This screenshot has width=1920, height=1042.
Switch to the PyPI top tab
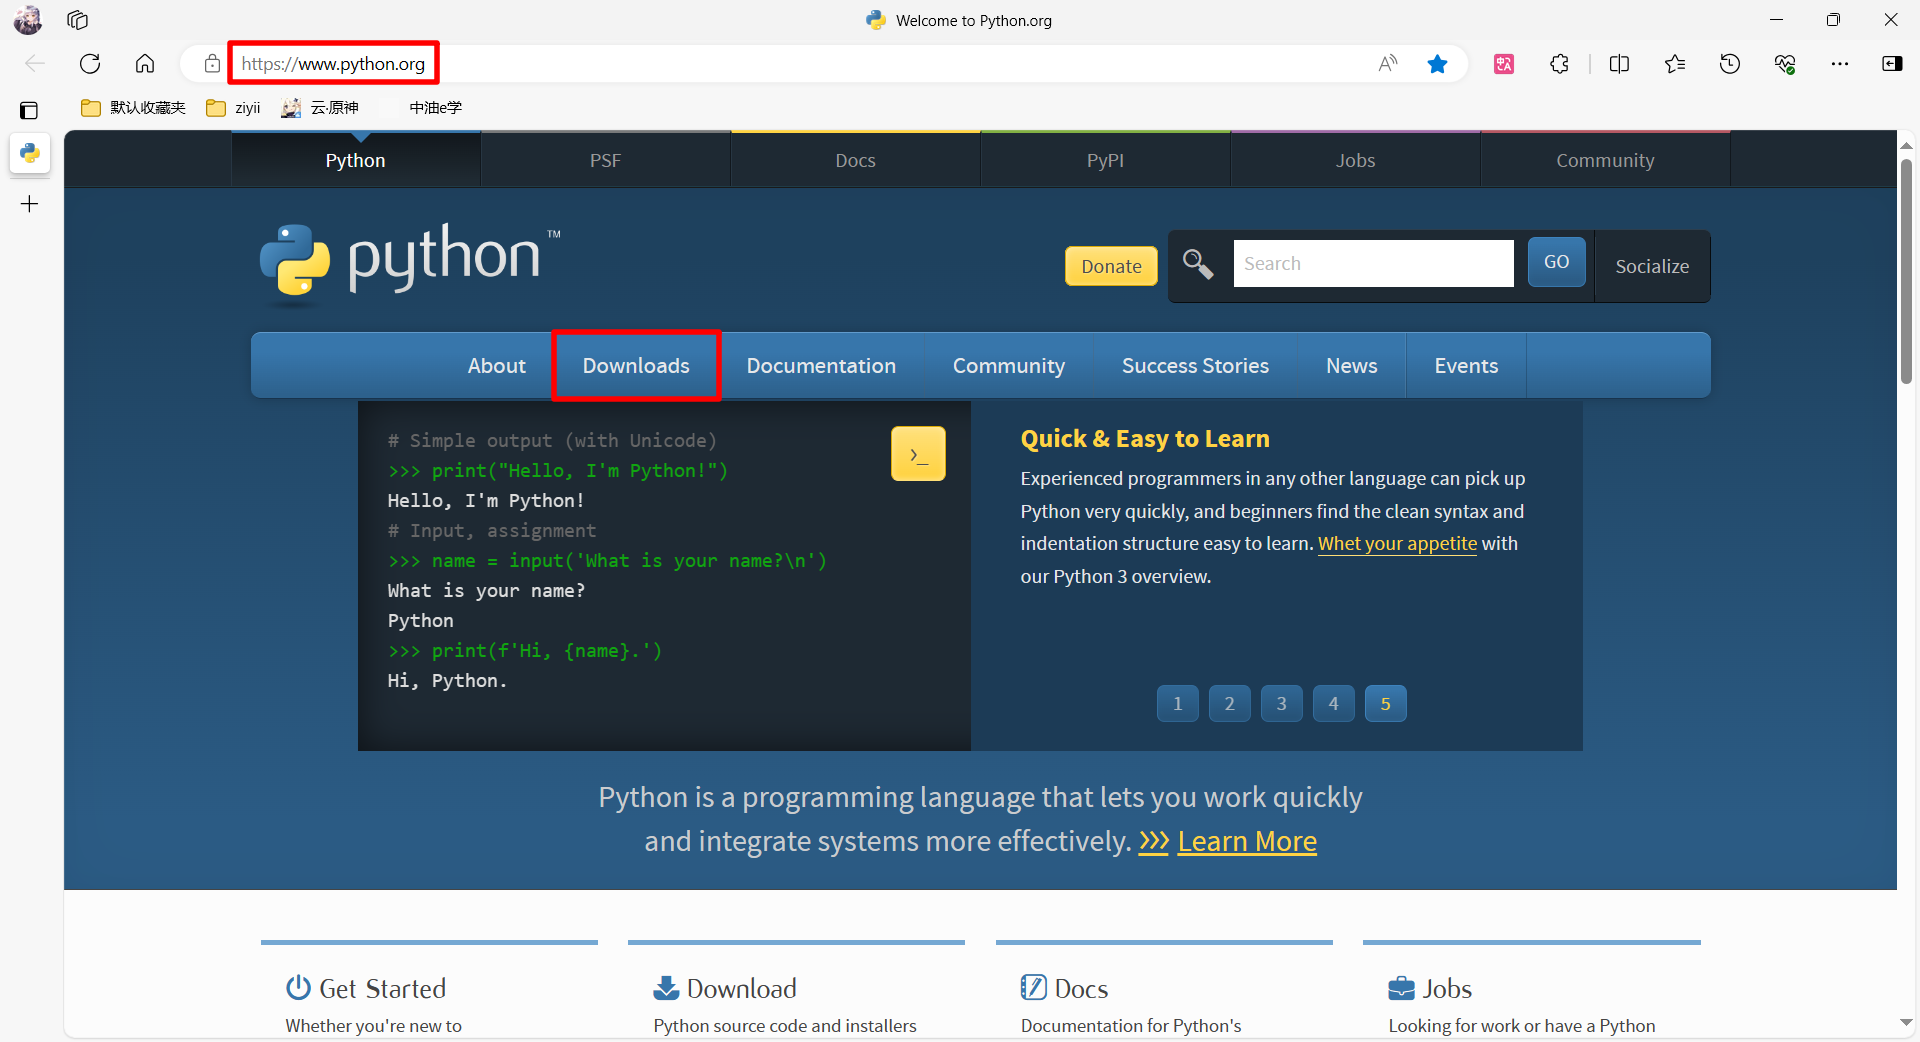[x=1105, y=160]
